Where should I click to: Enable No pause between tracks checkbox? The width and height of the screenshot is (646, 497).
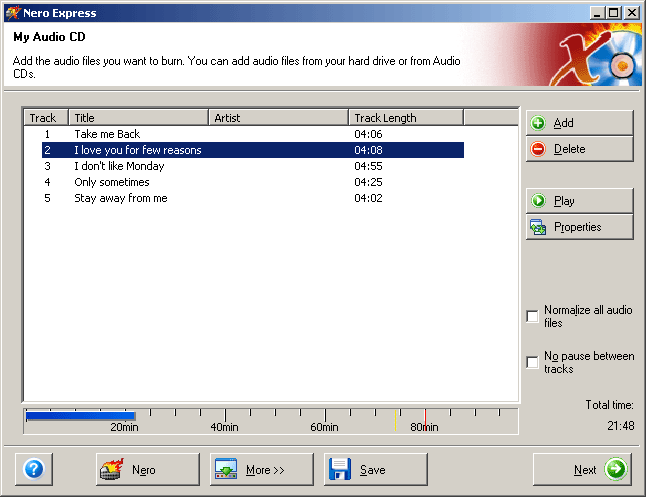(532, 363)
